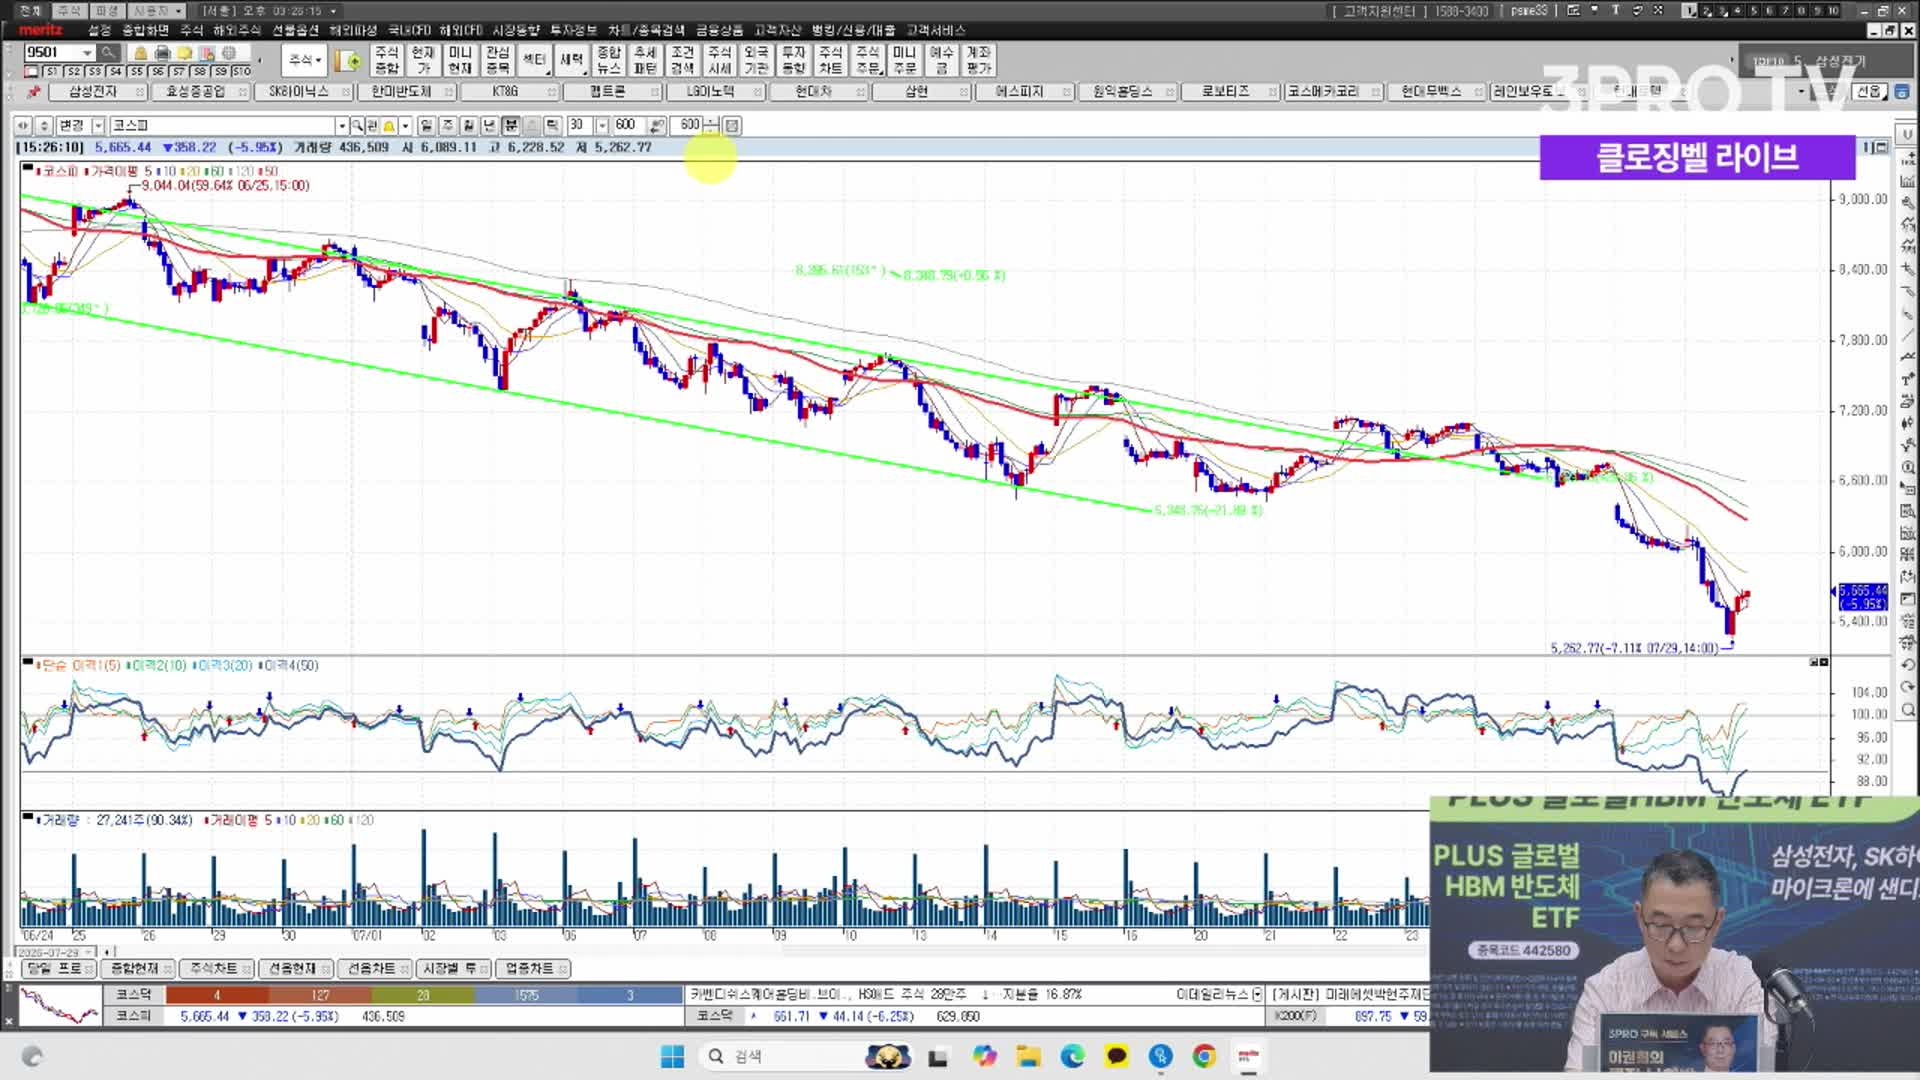Click the 종합뉴스 toolbar button
The height and width of the screenshot is (1080, 1920).
pyautogui.click(x=608, y=60)
